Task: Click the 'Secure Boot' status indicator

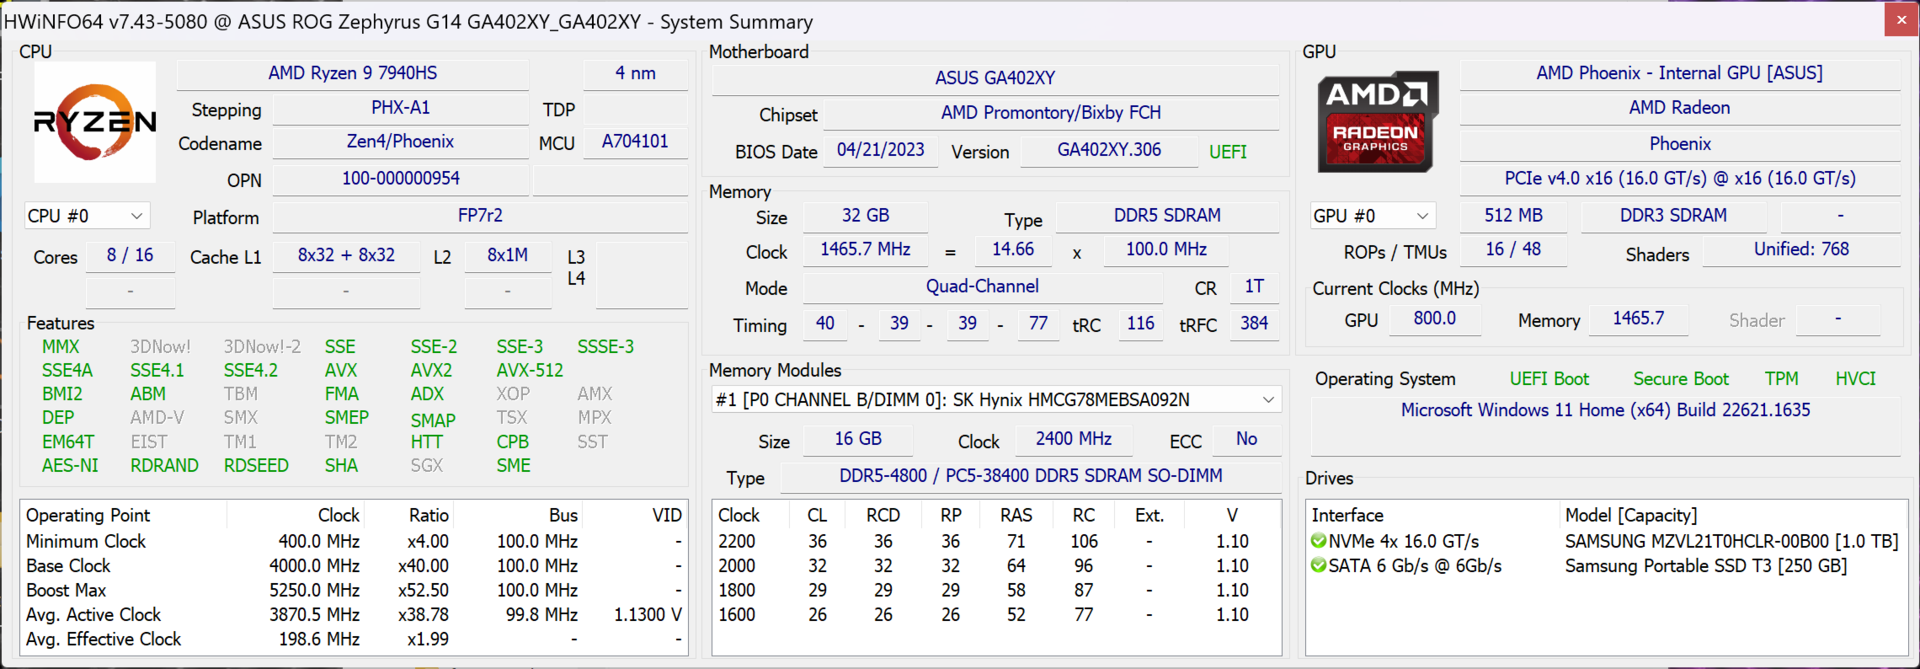Action: tap(1681, 379)
